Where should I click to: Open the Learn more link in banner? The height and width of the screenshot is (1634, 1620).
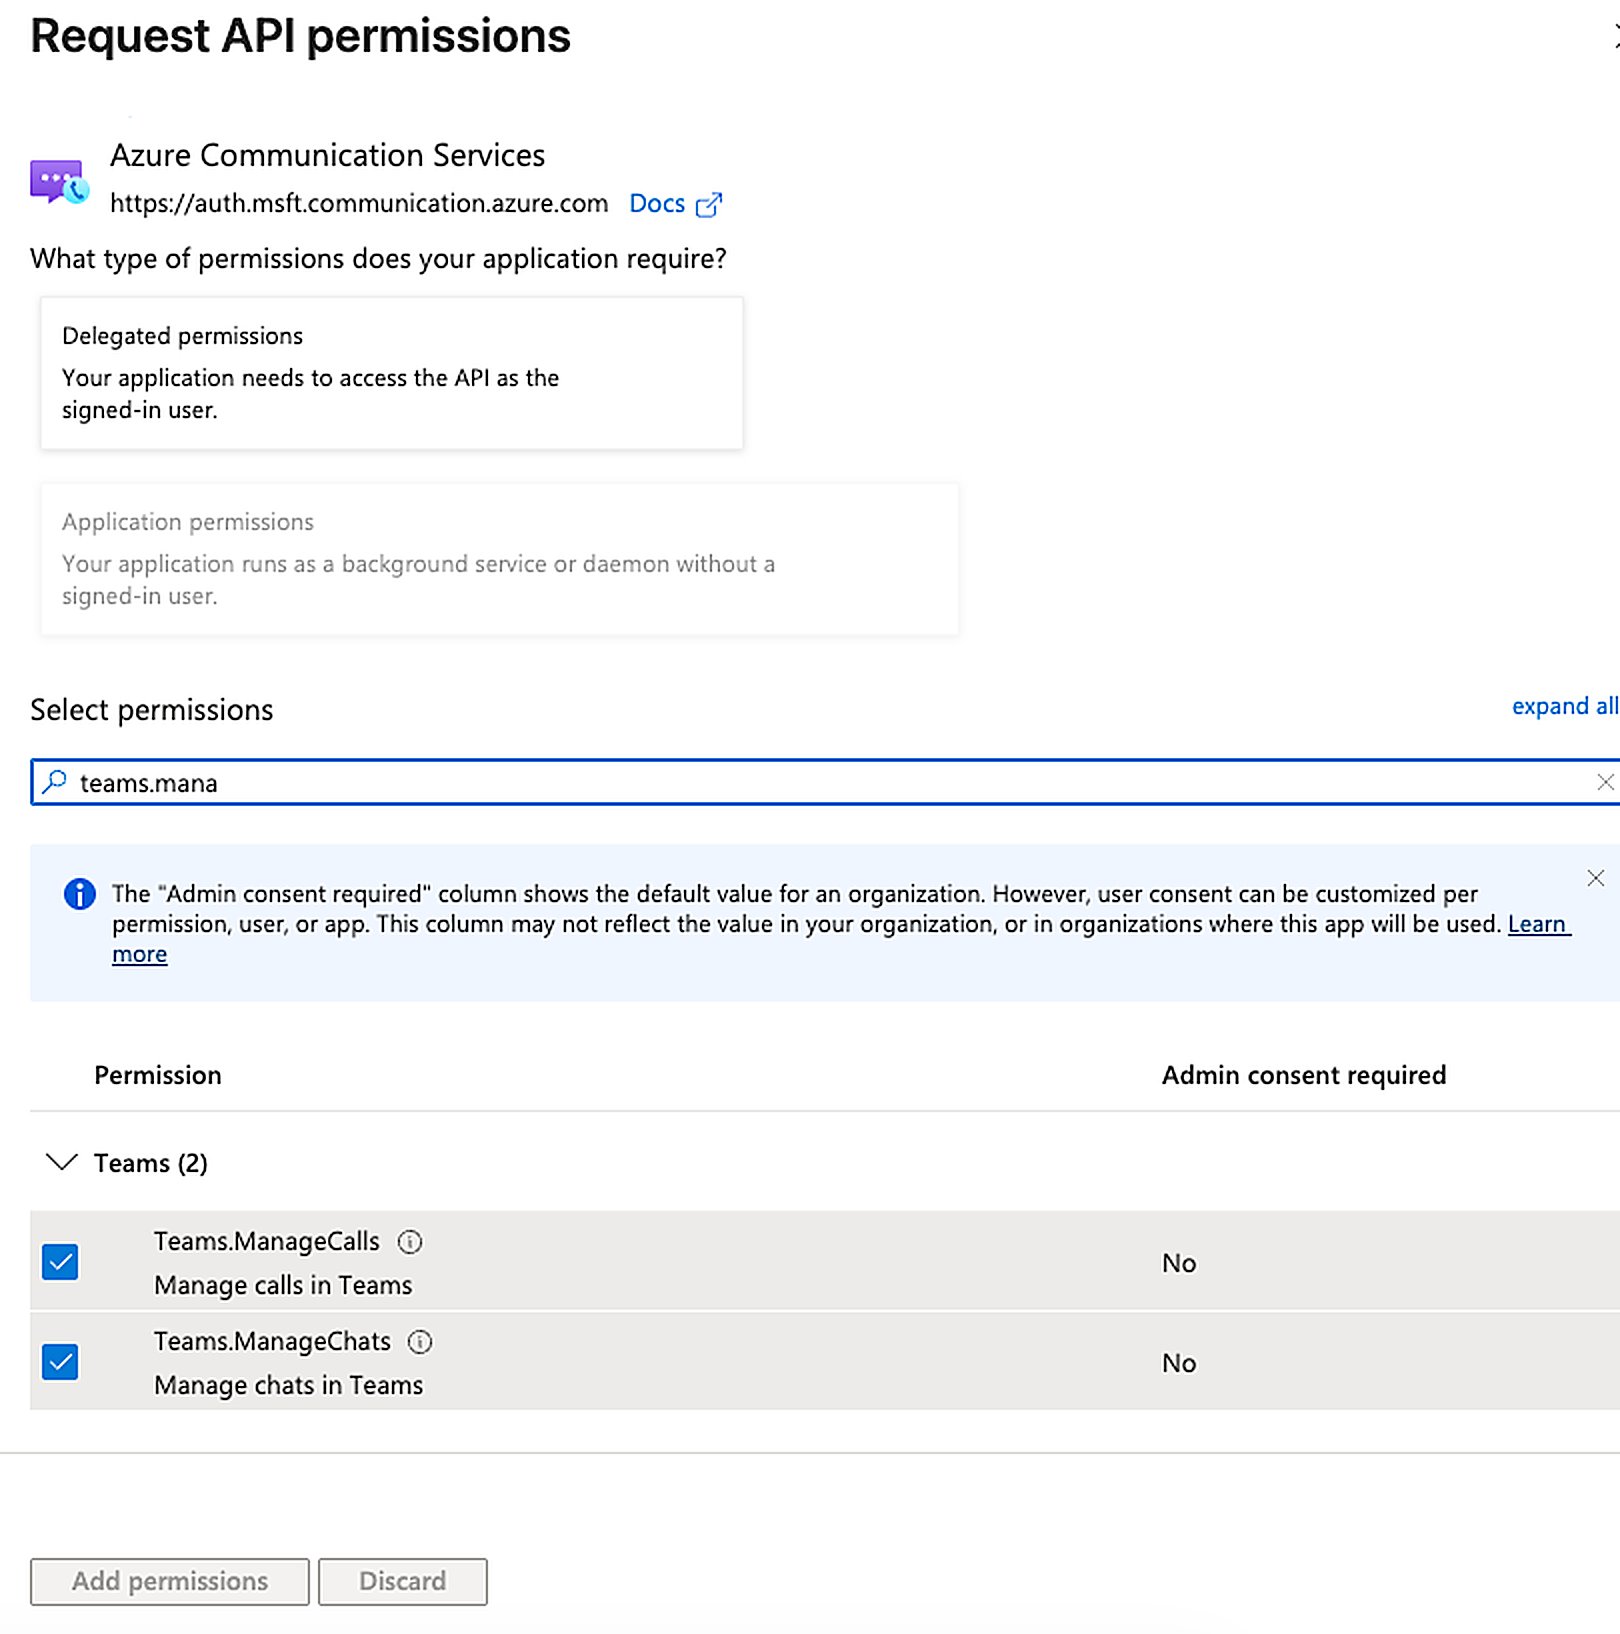point(1539,924)
